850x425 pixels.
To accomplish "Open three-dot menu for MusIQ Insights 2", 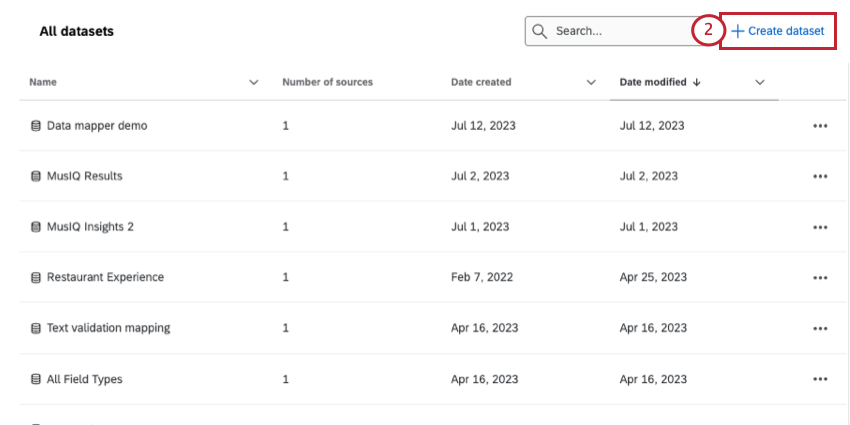I will (820, 227).
